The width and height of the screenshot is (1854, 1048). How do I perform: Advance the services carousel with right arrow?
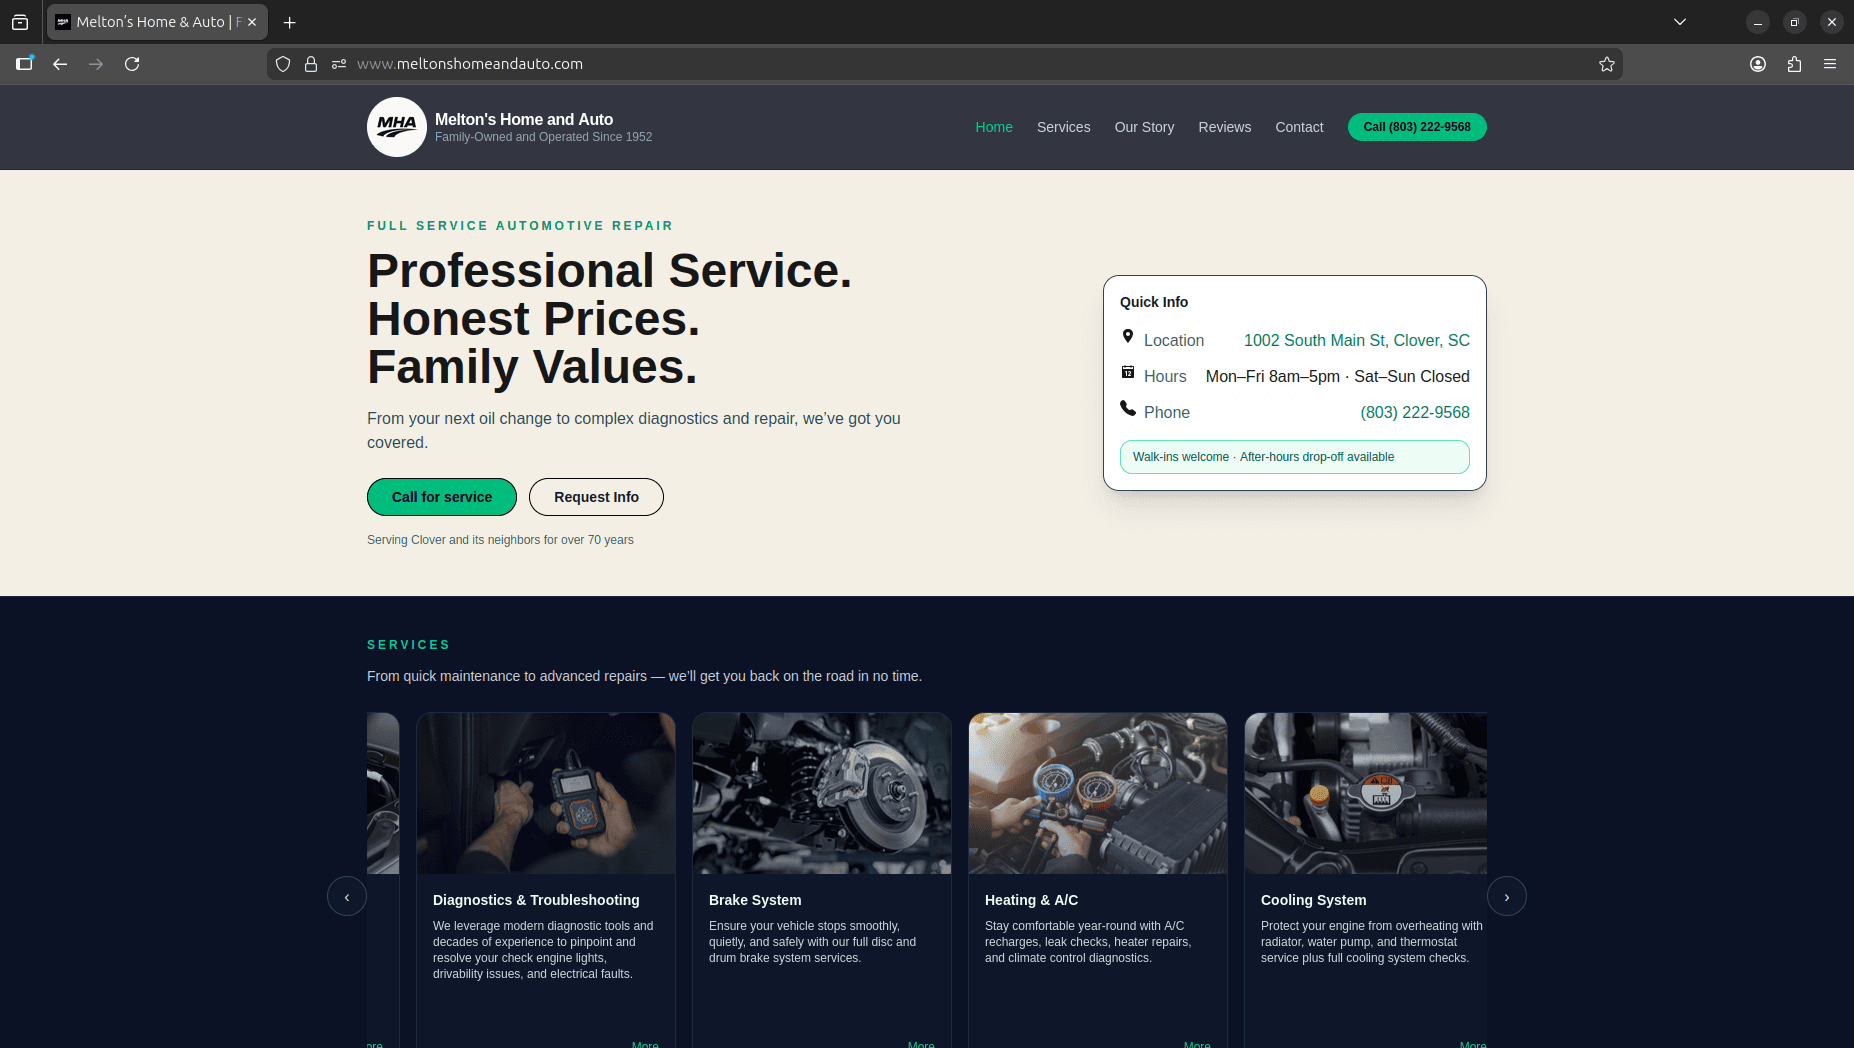1507,896
